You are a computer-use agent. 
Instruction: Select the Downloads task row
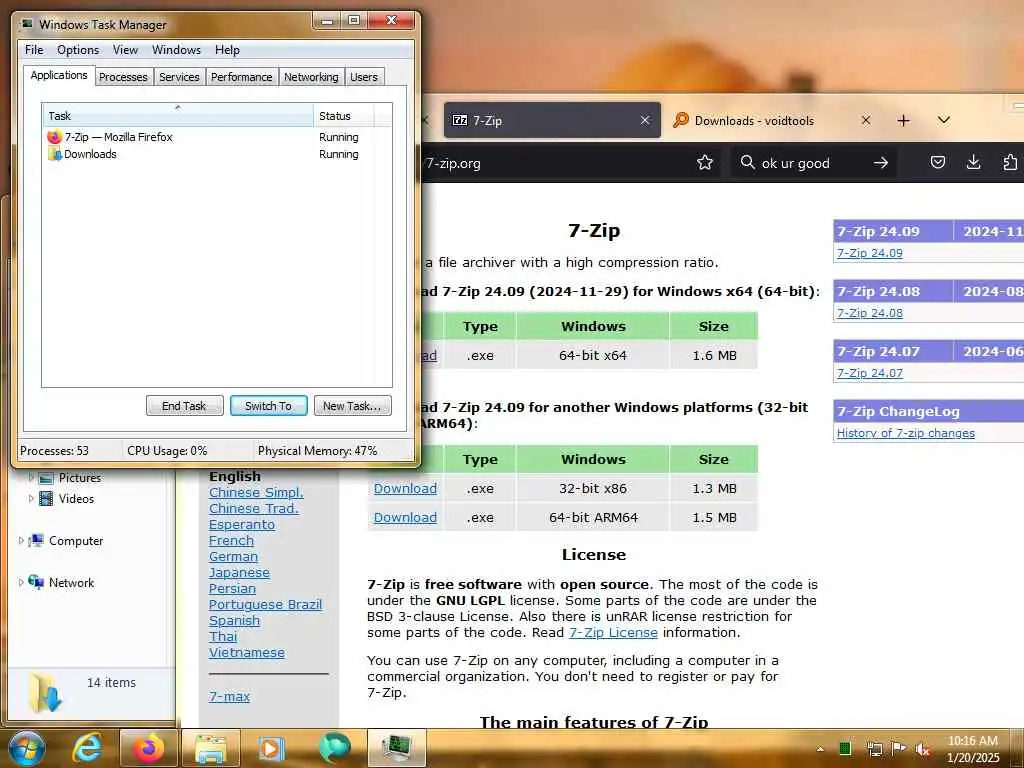point(217,154)
